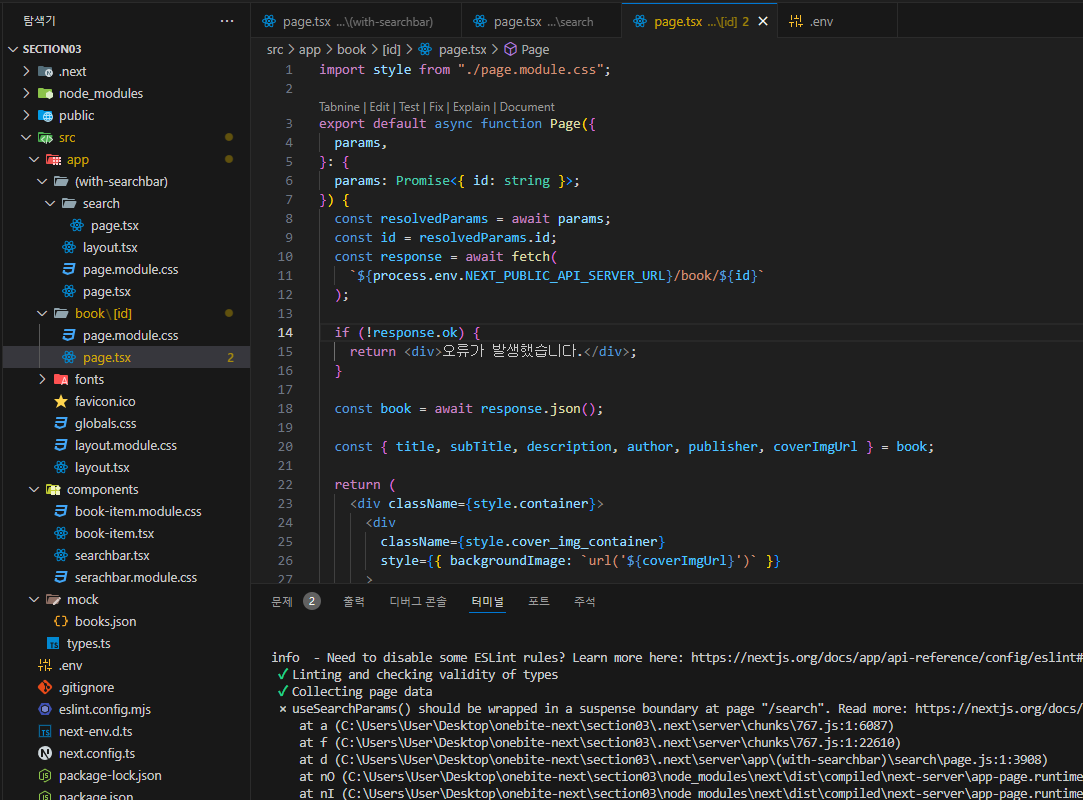Collapse the SECTION03 root folder

tap(12, 49)
